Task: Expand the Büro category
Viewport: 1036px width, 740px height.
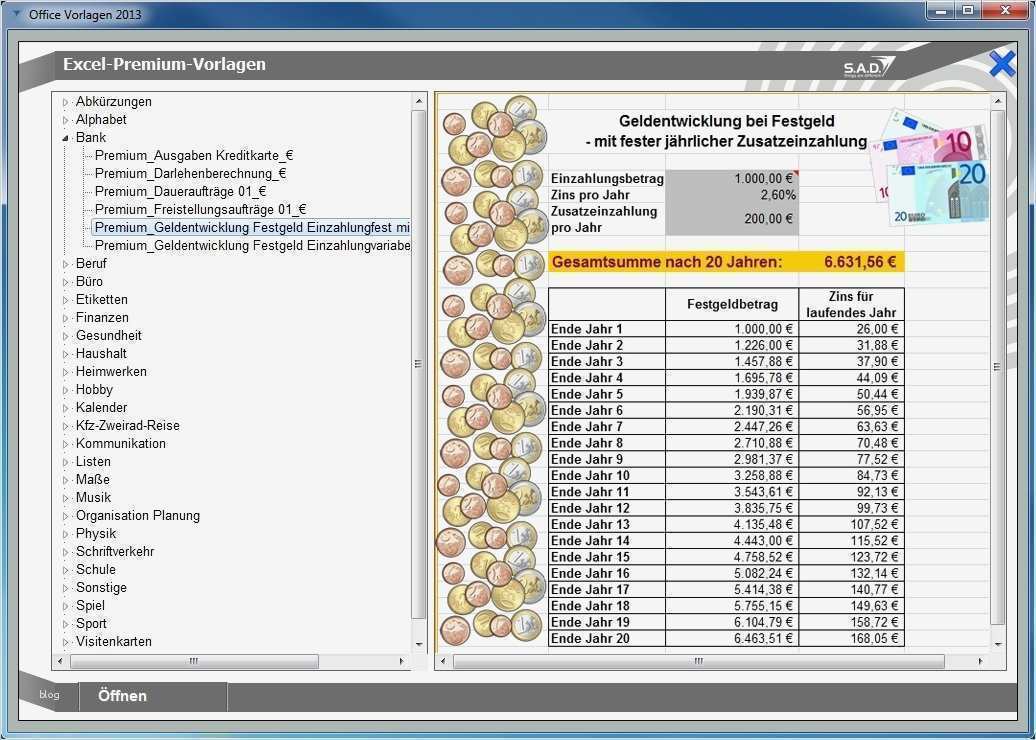Action: pyautogui.click(x=65, y=282)
